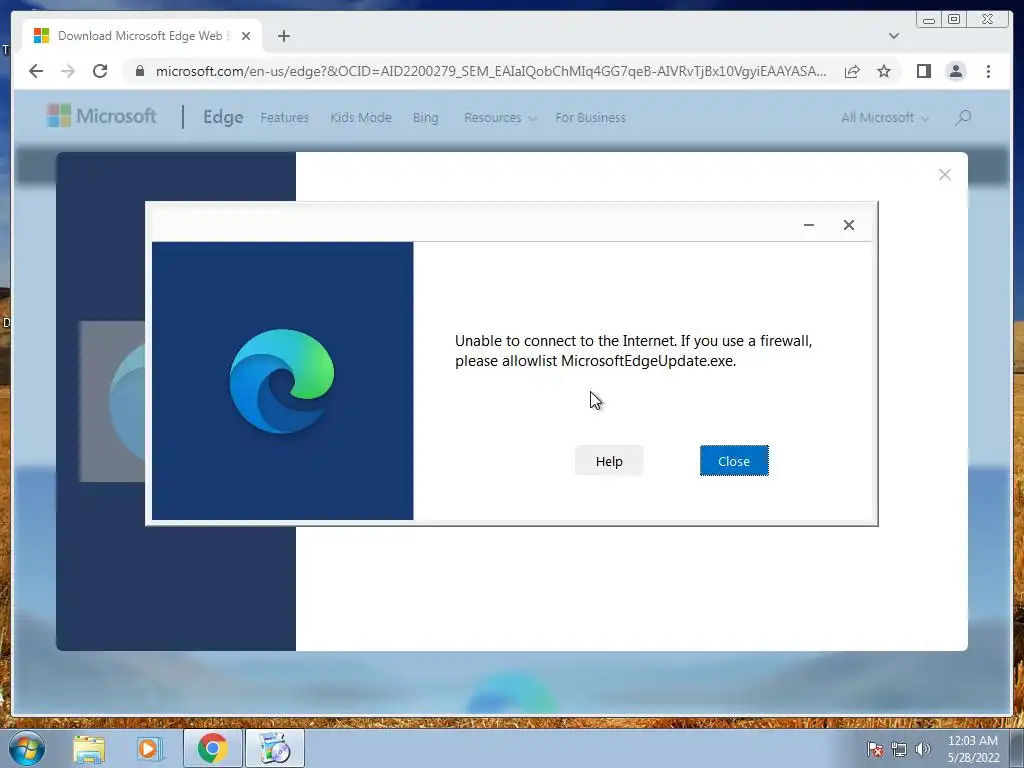Image resolution: width=1024 pixels, height=768 pixels.
Task: Open Features in site navigation
Action: 284,118
